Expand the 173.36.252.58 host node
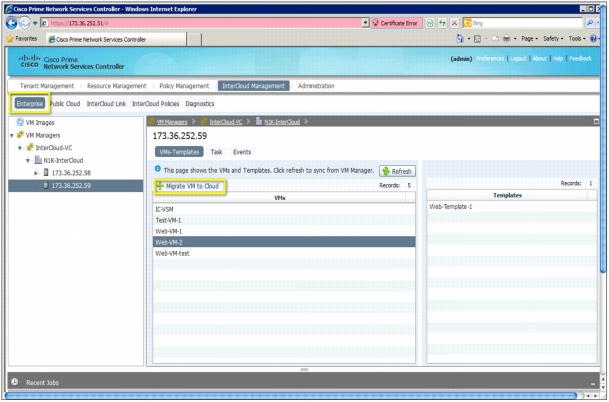This screenshot has height=402, width=609. coord(36,173)
